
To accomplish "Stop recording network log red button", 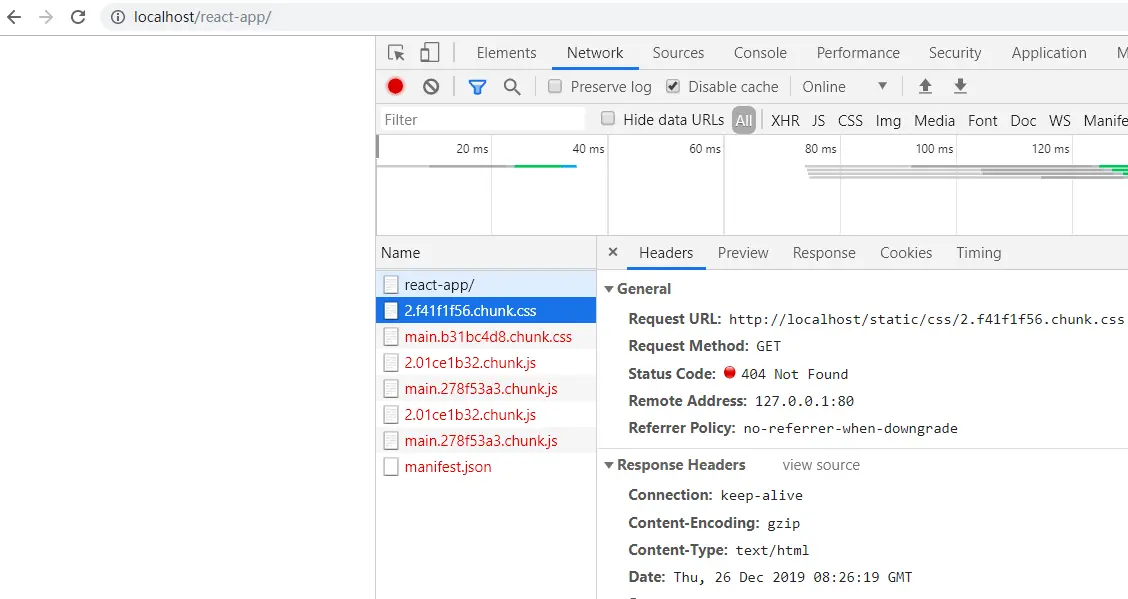I will pos(395,86).
